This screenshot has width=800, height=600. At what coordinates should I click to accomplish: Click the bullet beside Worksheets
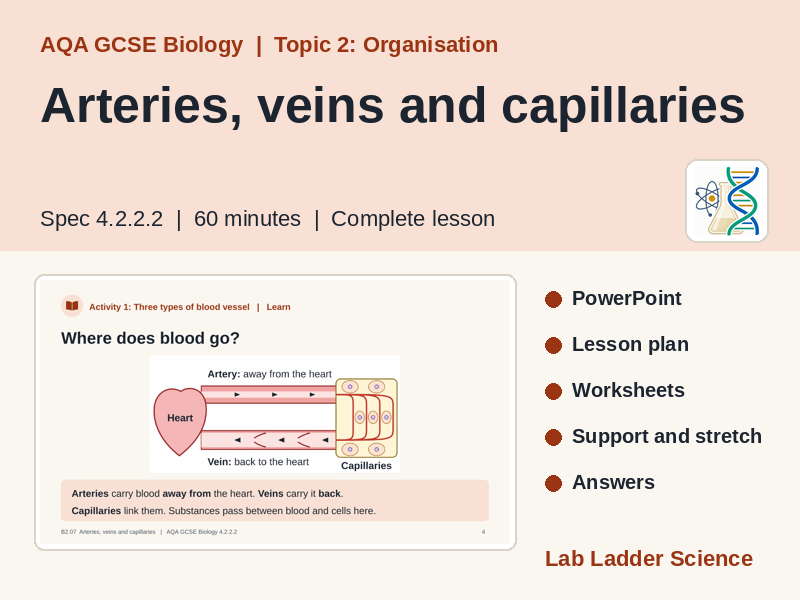tap(553, 391)
